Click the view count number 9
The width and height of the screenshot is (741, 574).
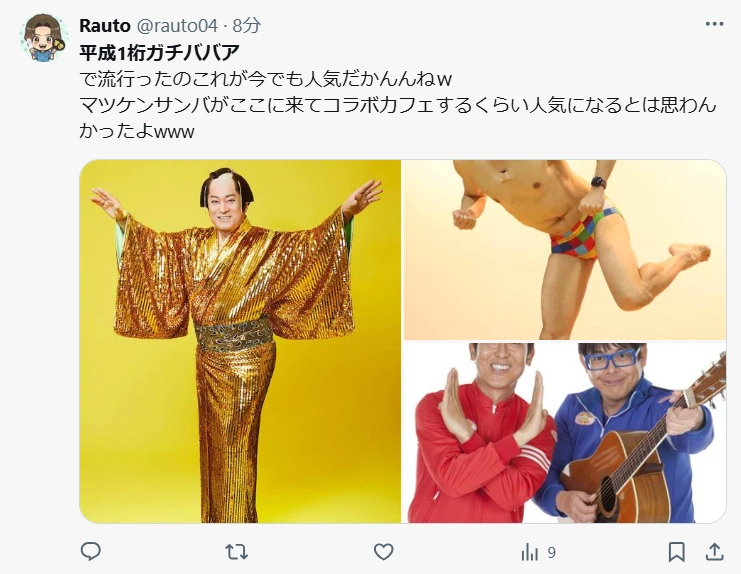click(x=551, y=552)
